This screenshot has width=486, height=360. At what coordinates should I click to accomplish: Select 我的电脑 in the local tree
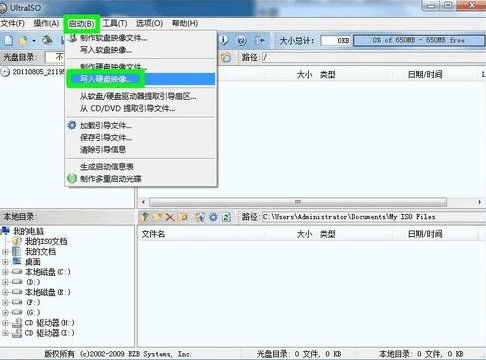tap(28, 231)
